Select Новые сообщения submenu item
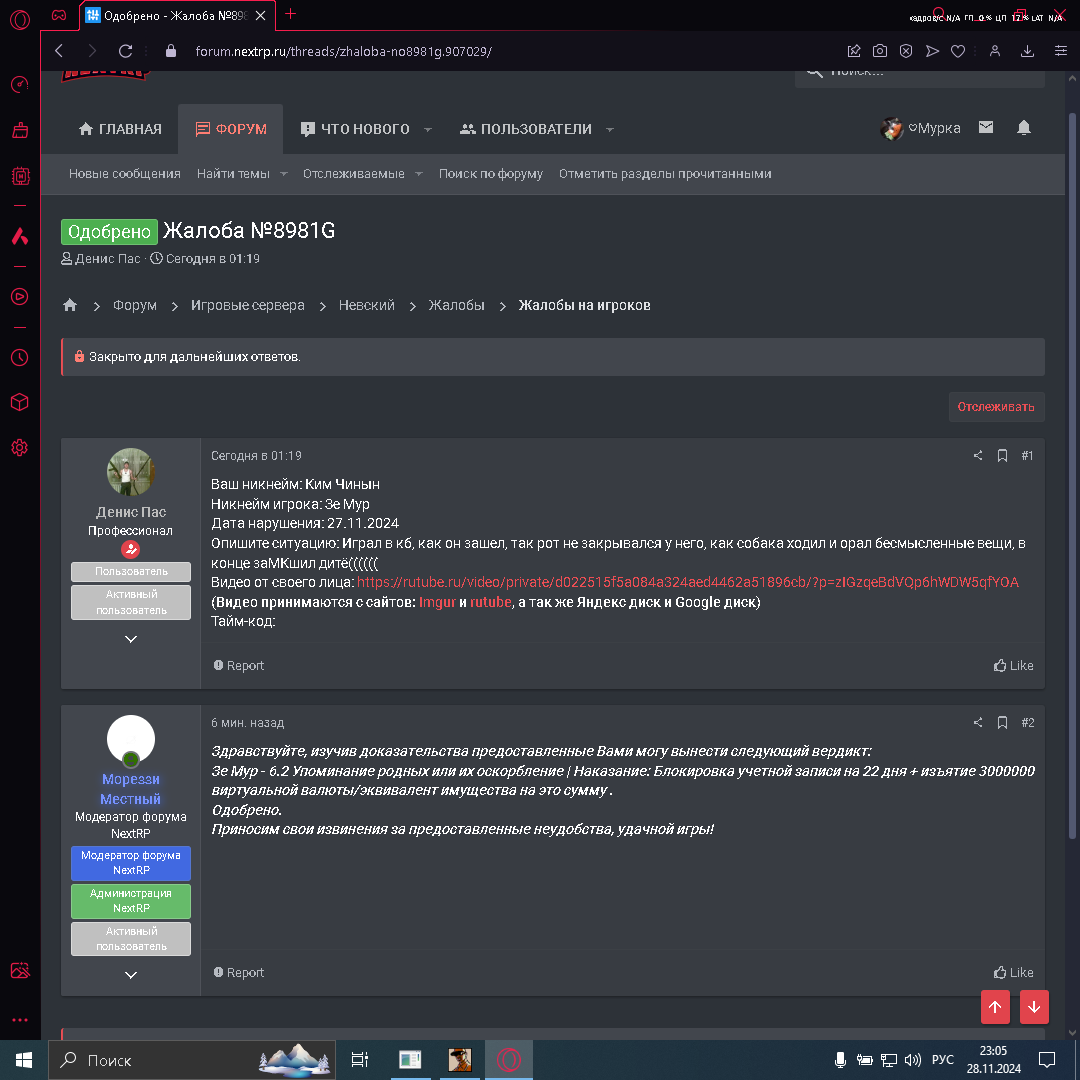 [125, 174]
